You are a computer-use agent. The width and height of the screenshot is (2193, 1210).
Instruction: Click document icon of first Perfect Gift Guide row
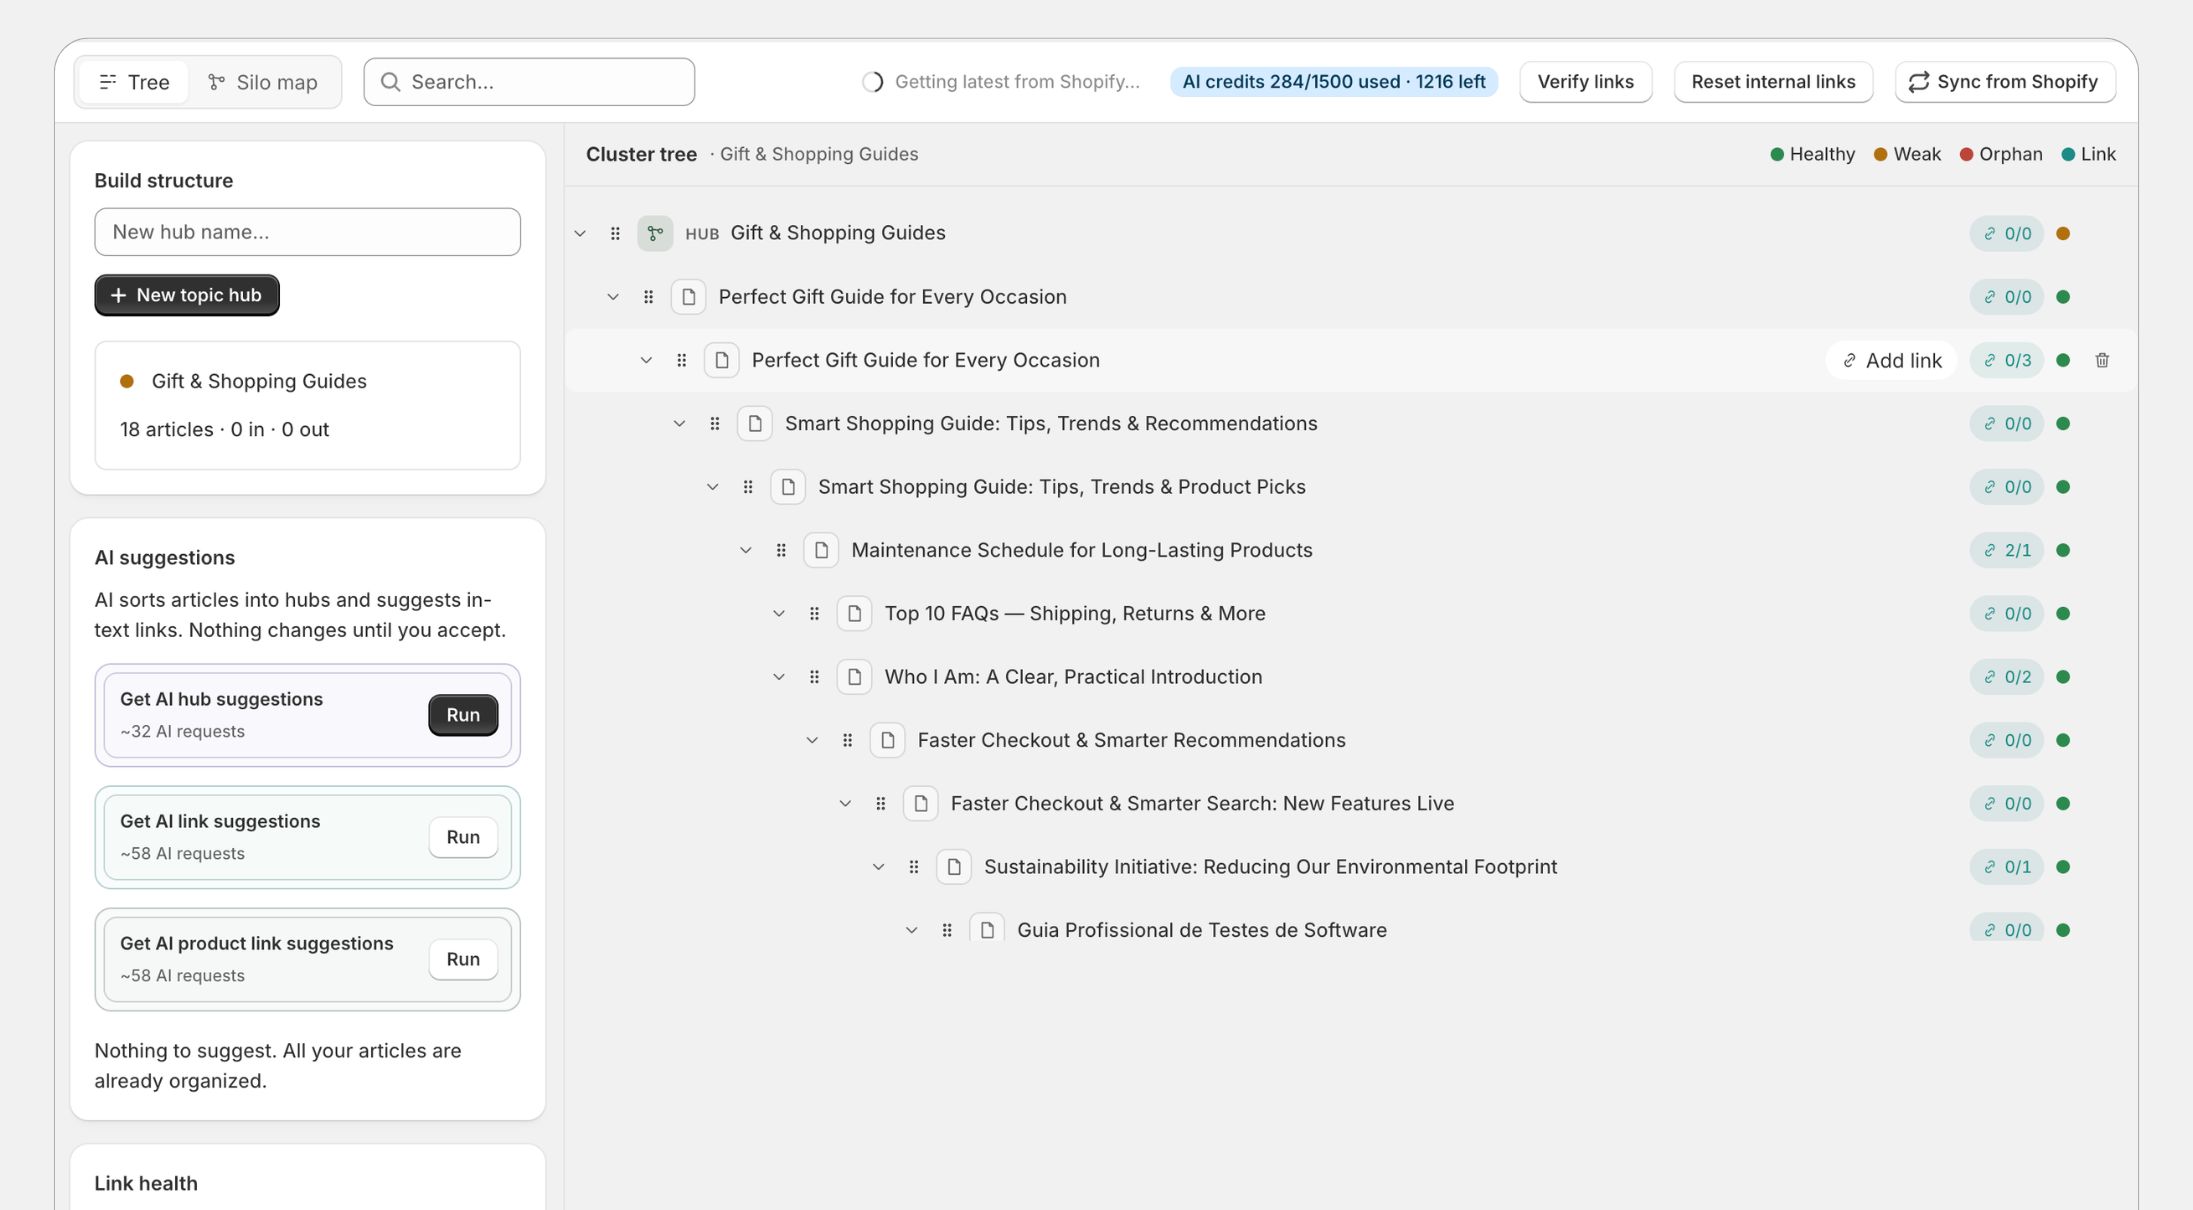click(x=688, y=297)
